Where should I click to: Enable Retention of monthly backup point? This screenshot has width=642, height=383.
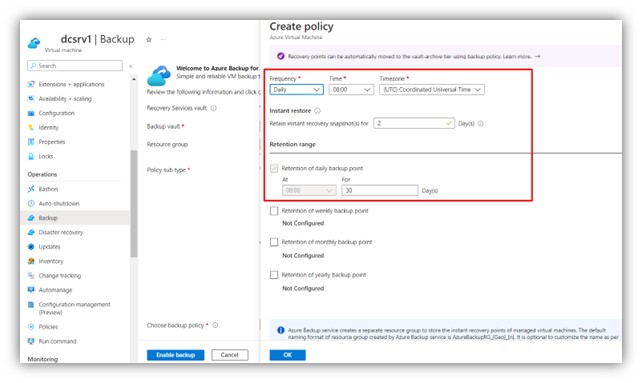(x=274, y=242)
